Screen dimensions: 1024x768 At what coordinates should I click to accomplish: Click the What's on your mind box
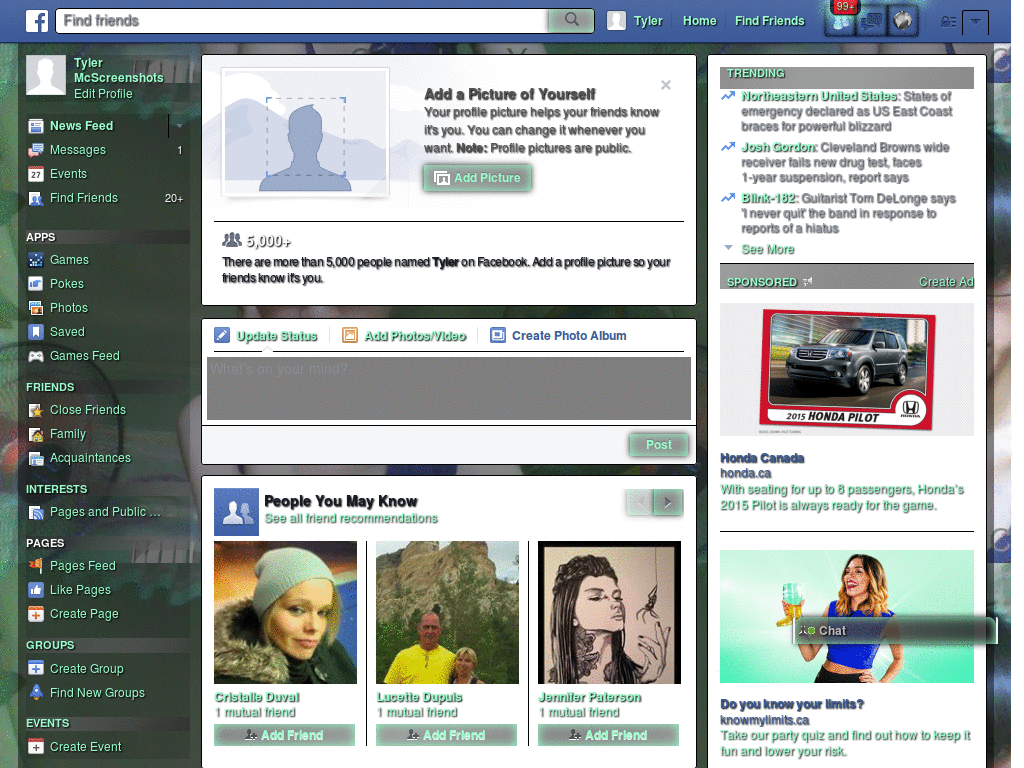tap(449, 389)
